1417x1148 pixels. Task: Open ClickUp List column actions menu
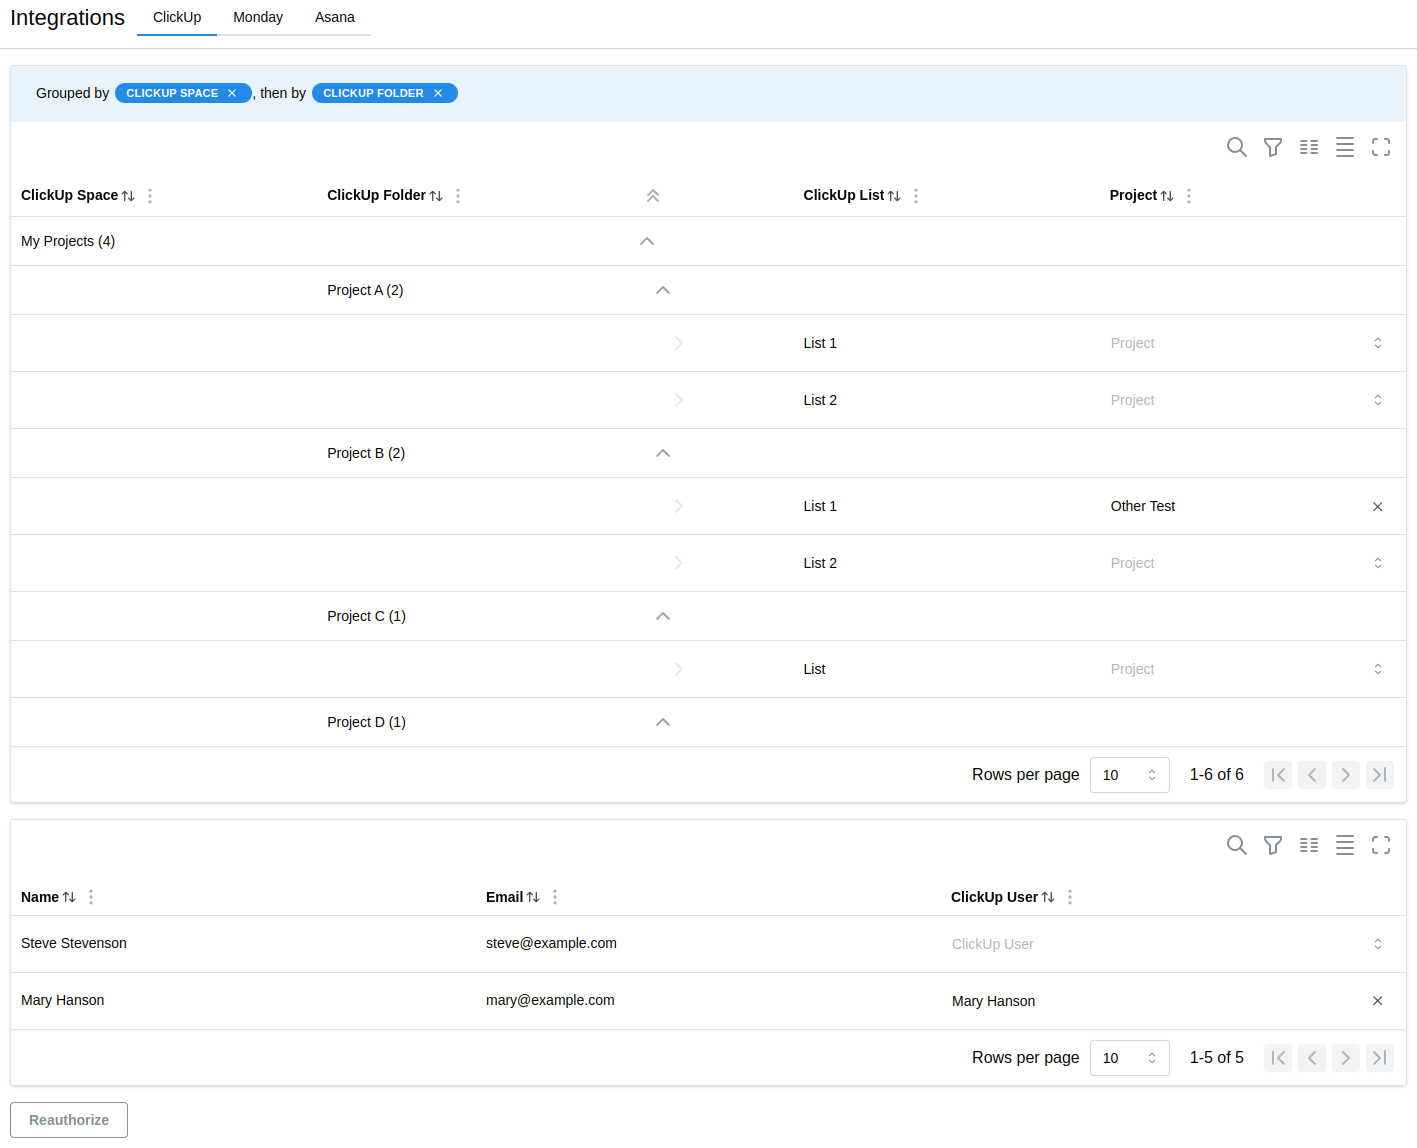[916, 196]
